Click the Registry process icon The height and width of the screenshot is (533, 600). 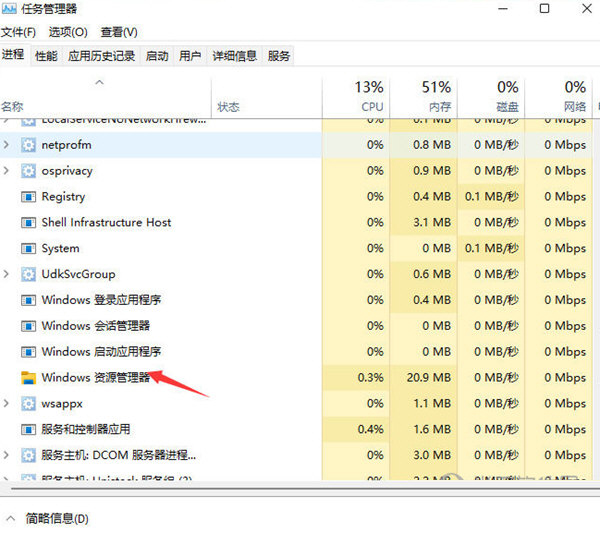(28, 197)
